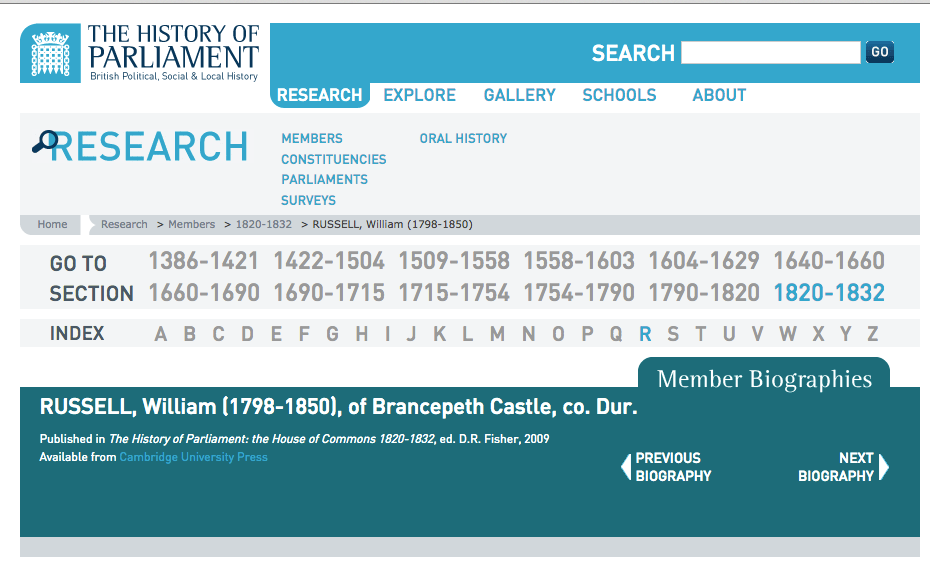Open the Constituencies link
Image resolution: width=930 pixels, height=572 pixels.
click(x=333, y=160)
